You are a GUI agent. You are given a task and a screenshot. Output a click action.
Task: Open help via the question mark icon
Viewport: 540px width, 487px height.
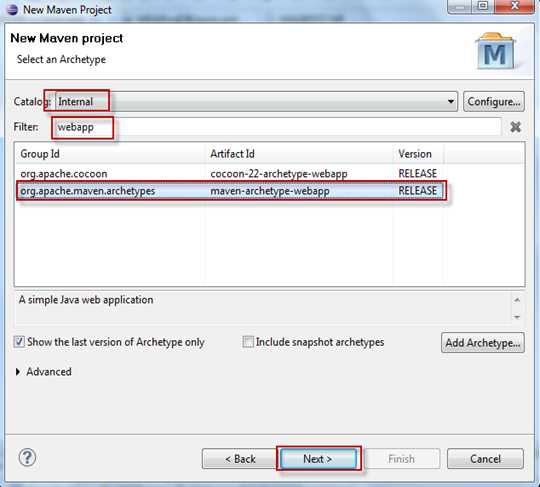[27, 457]
